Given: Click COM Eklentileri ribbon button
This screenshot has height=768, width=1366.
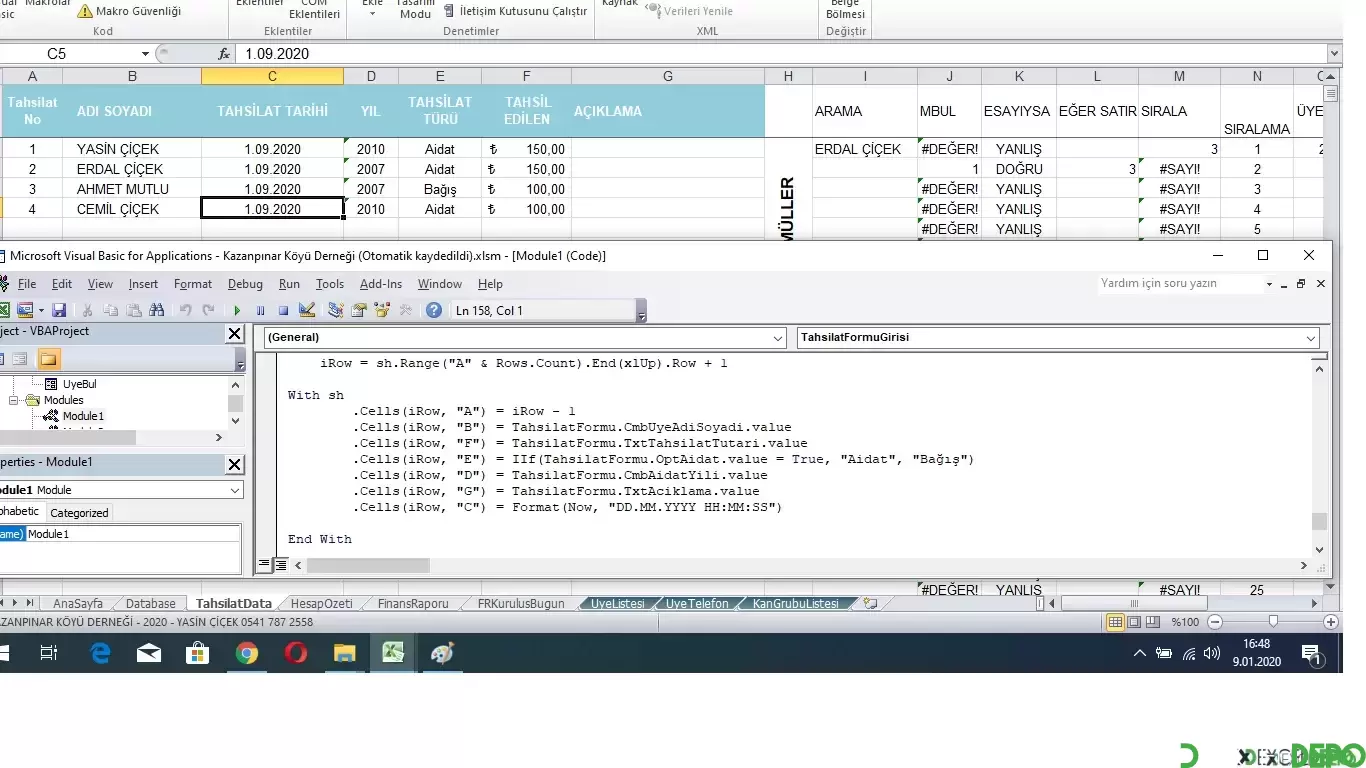Looking at the screenshot, I should click(x=314, y=9).
